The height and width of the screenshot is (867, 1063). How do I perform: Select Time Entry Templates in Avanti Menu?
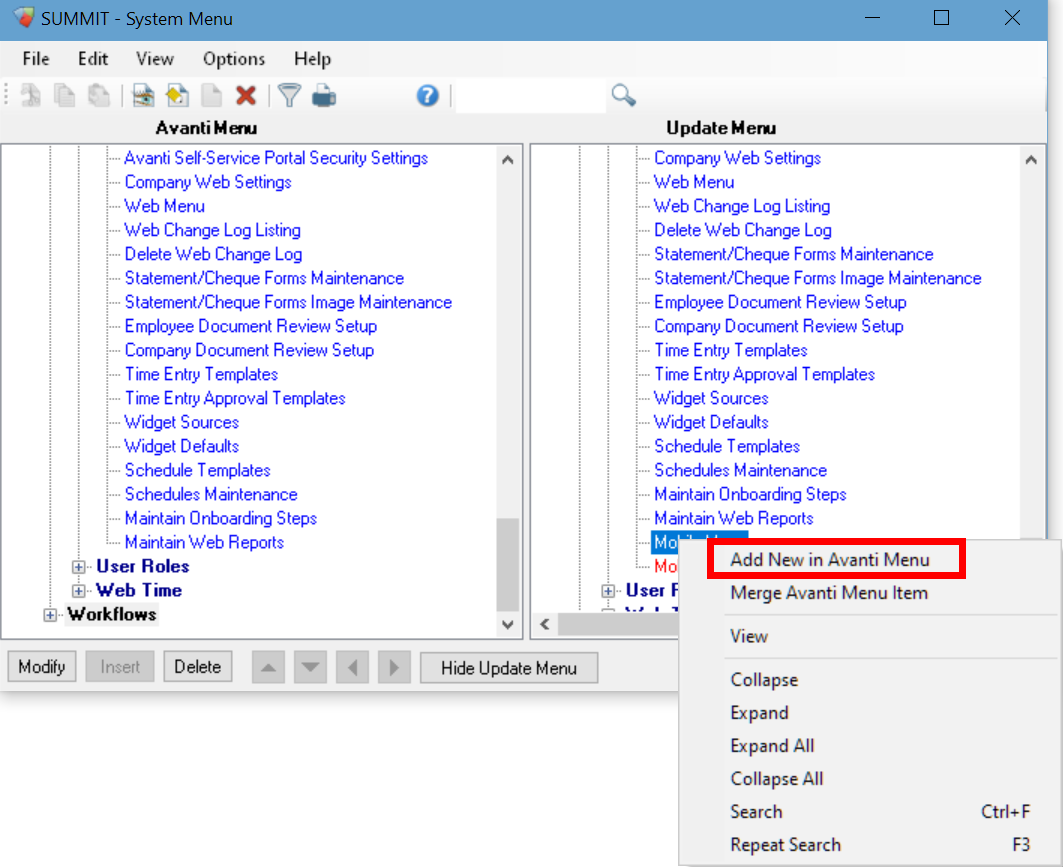coord(201,375)
